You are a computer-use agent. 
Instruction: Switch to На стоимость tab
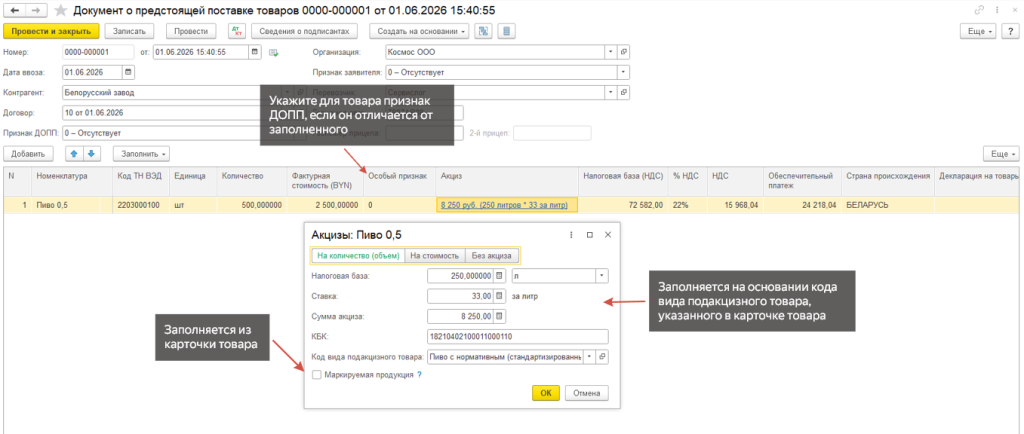436,256
